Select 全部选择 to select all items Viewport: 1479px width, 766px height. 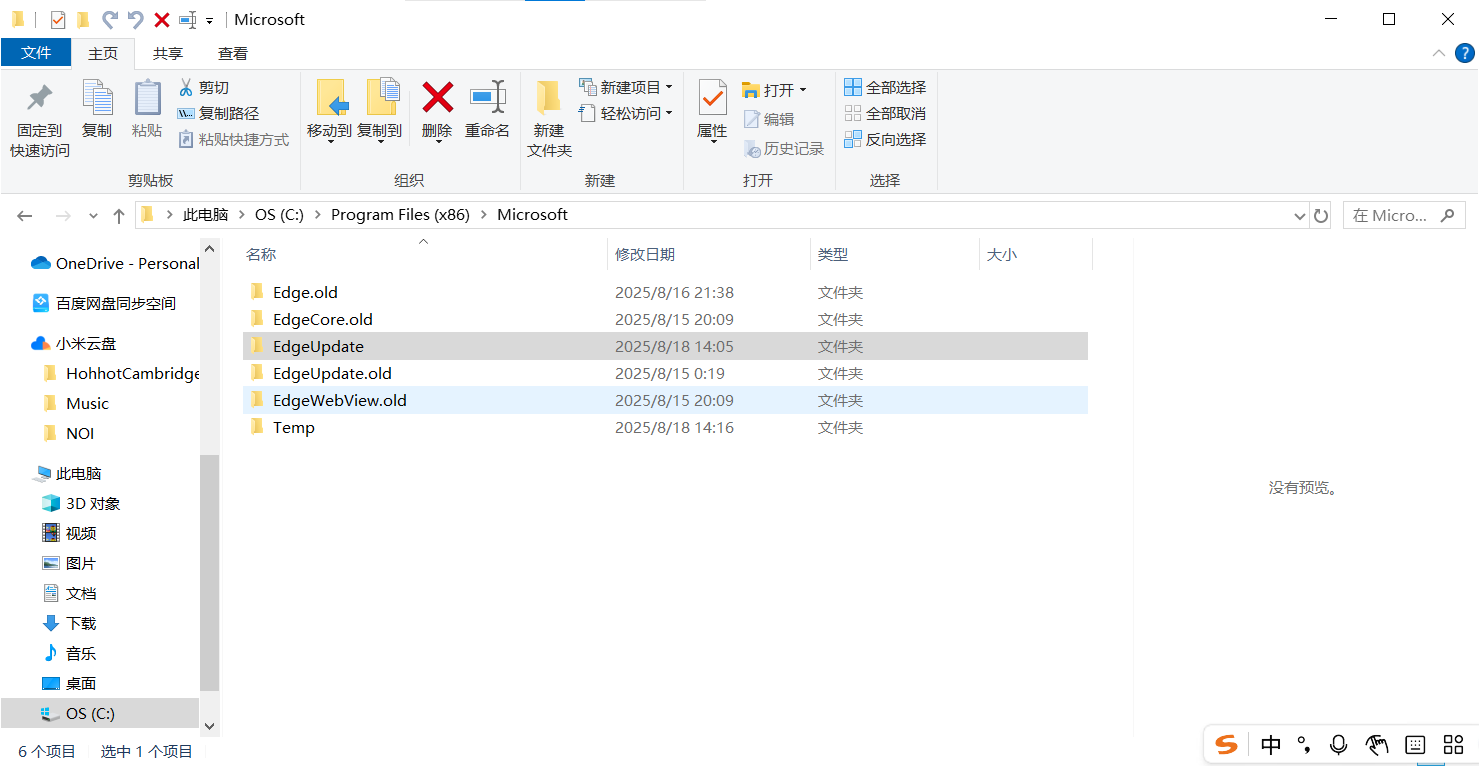tap(886, 87)
